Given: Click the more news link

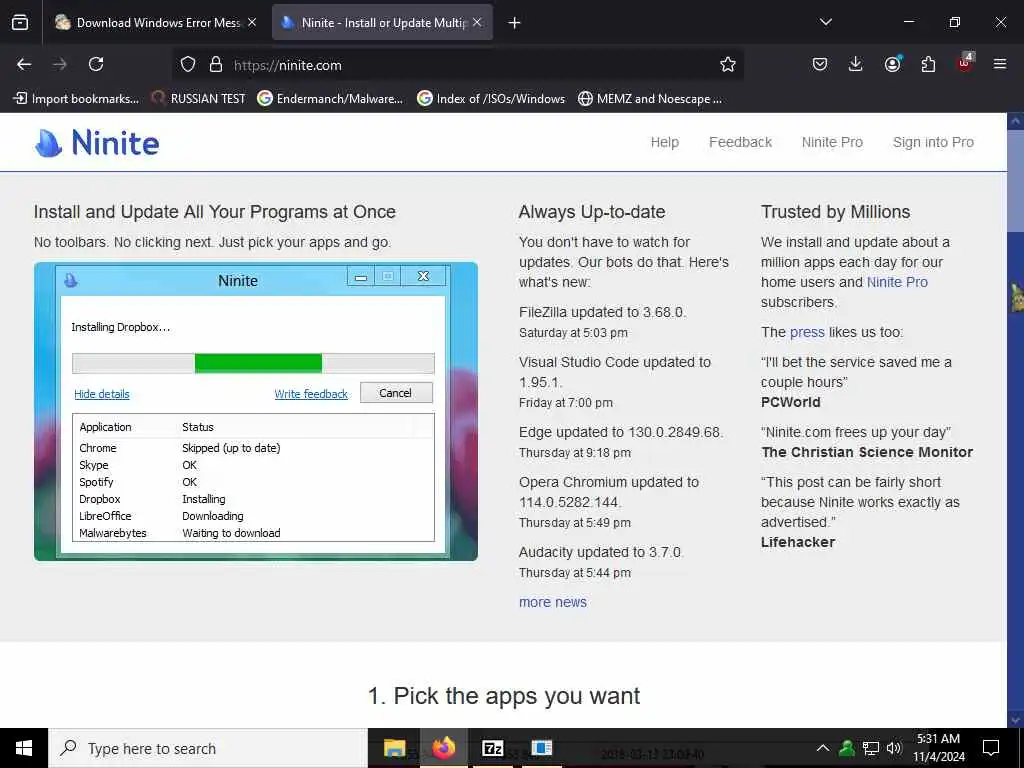Looking at the screenshot, I should 552,602.
